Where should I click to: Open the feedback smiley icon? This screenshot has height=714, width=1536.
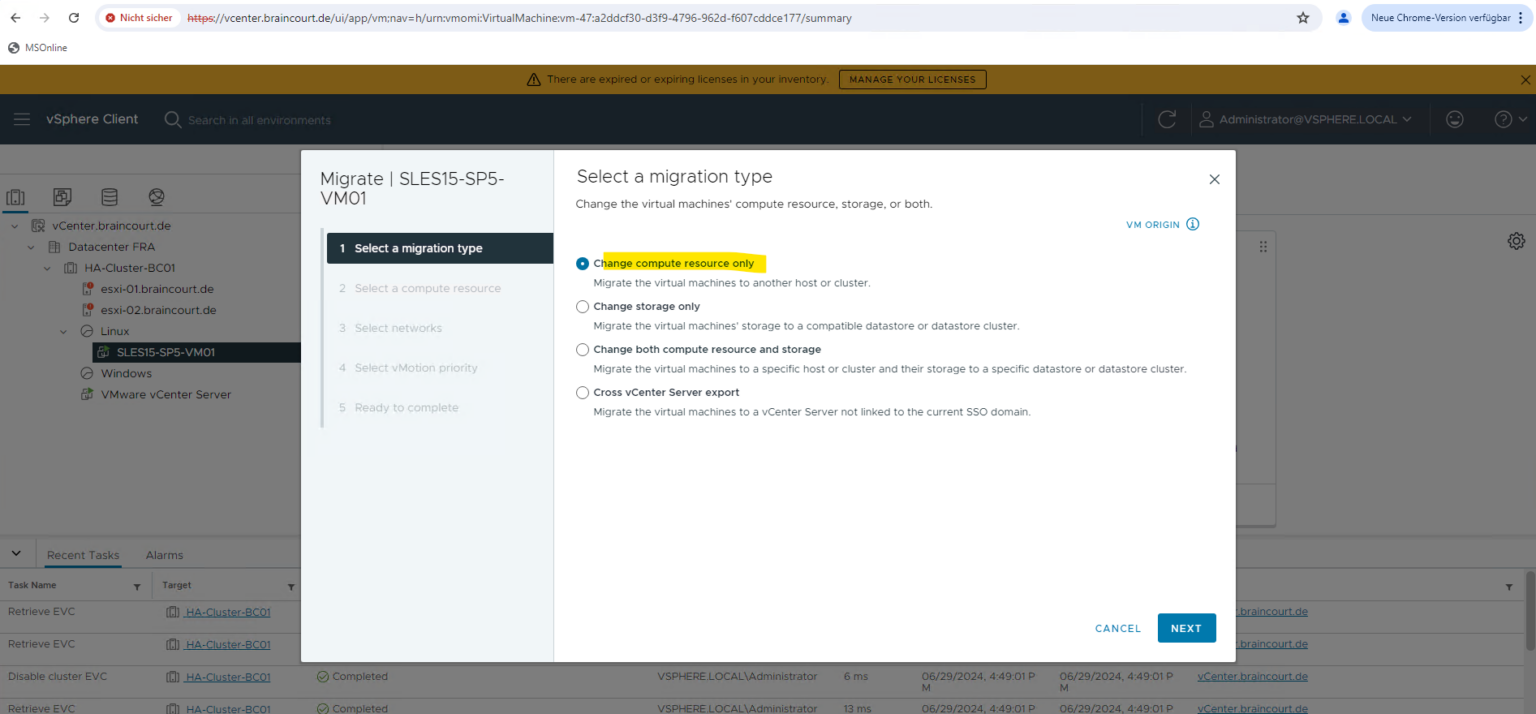pyautogui.click(x=1455, y=119)
